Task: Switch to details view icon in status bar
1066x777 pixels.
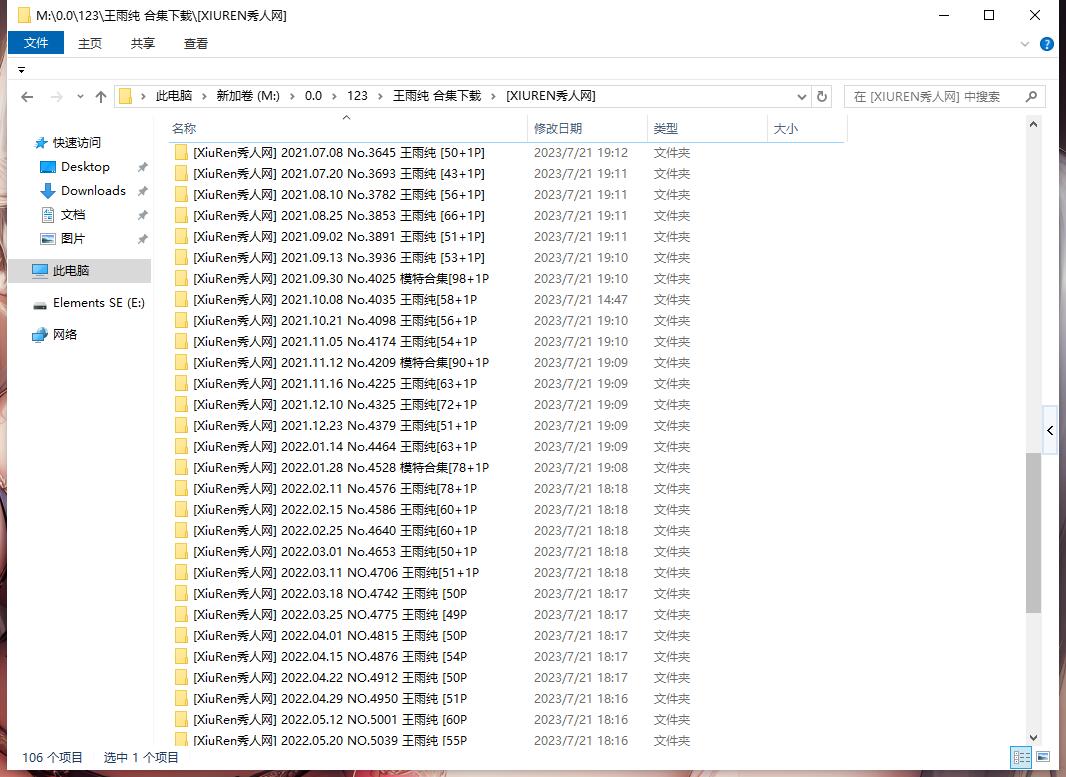Action: tap(1021, 757)
